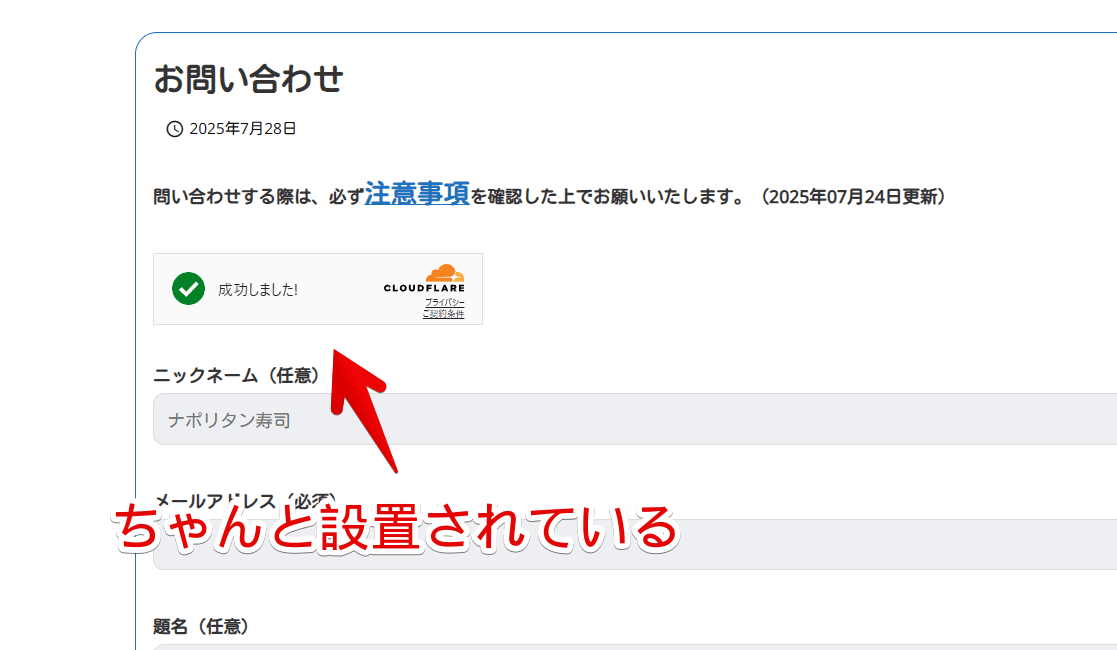Open the 注意事項 hyperlink
The height and width of the screenshot is (650, 1117).
tap(416, 196)
